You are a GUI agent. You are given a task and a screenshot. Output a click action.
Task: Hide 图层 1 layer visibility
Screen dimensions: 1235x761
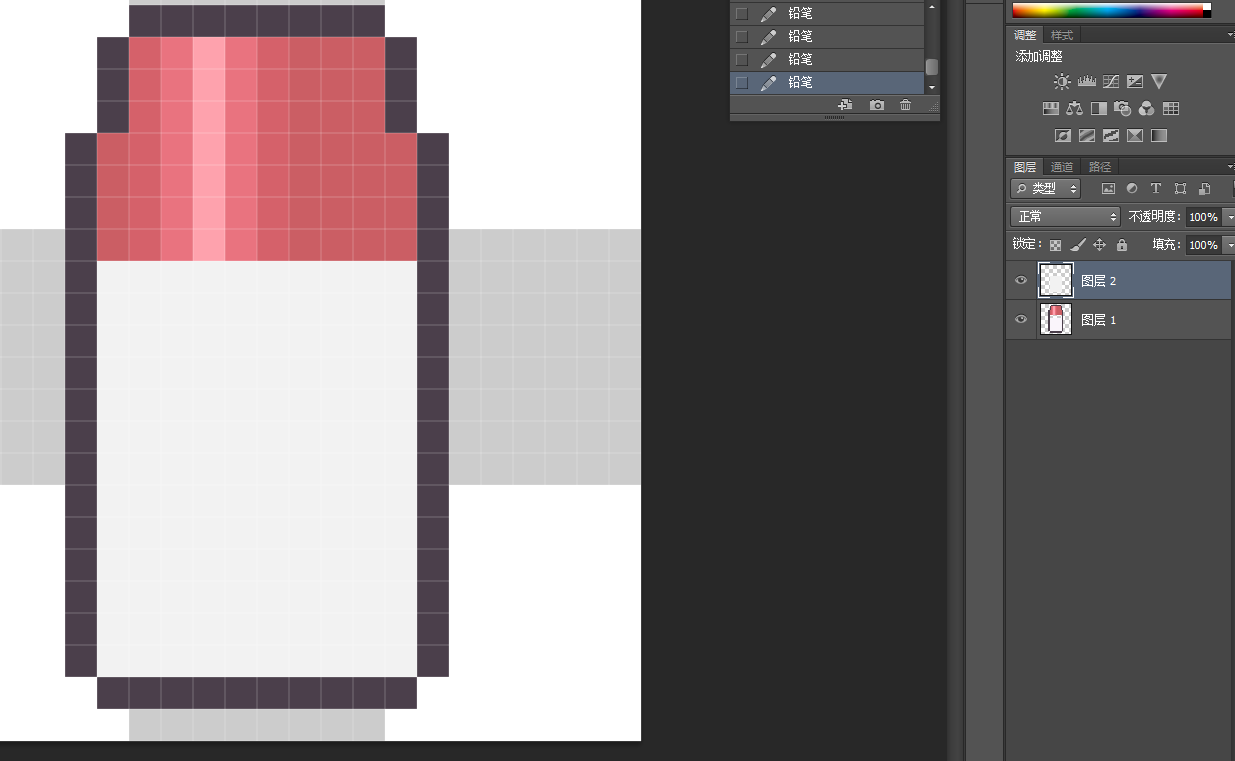click(1021, 320)
